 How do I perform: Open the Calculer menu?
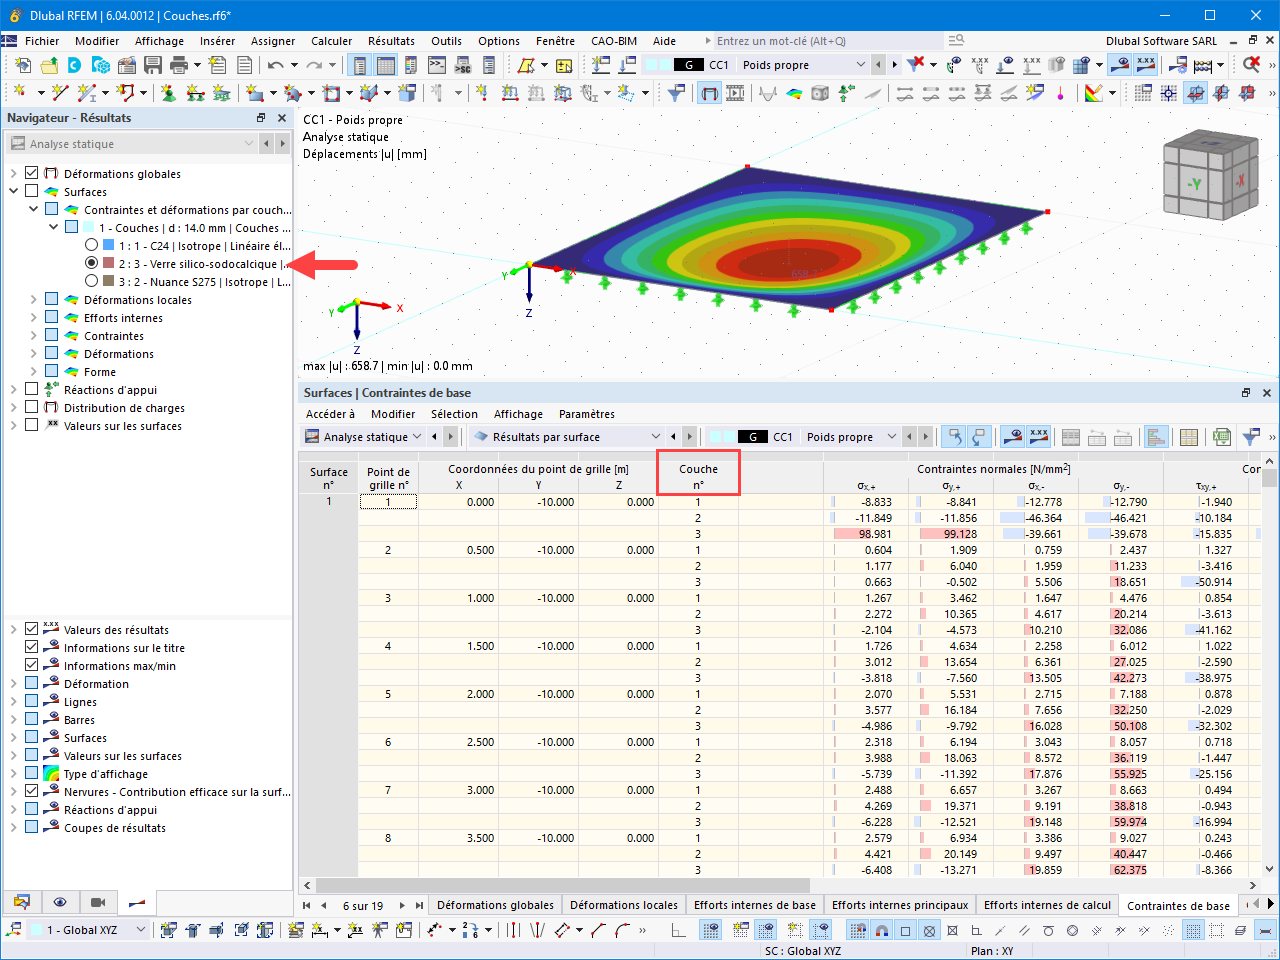(x=332, y=41)
